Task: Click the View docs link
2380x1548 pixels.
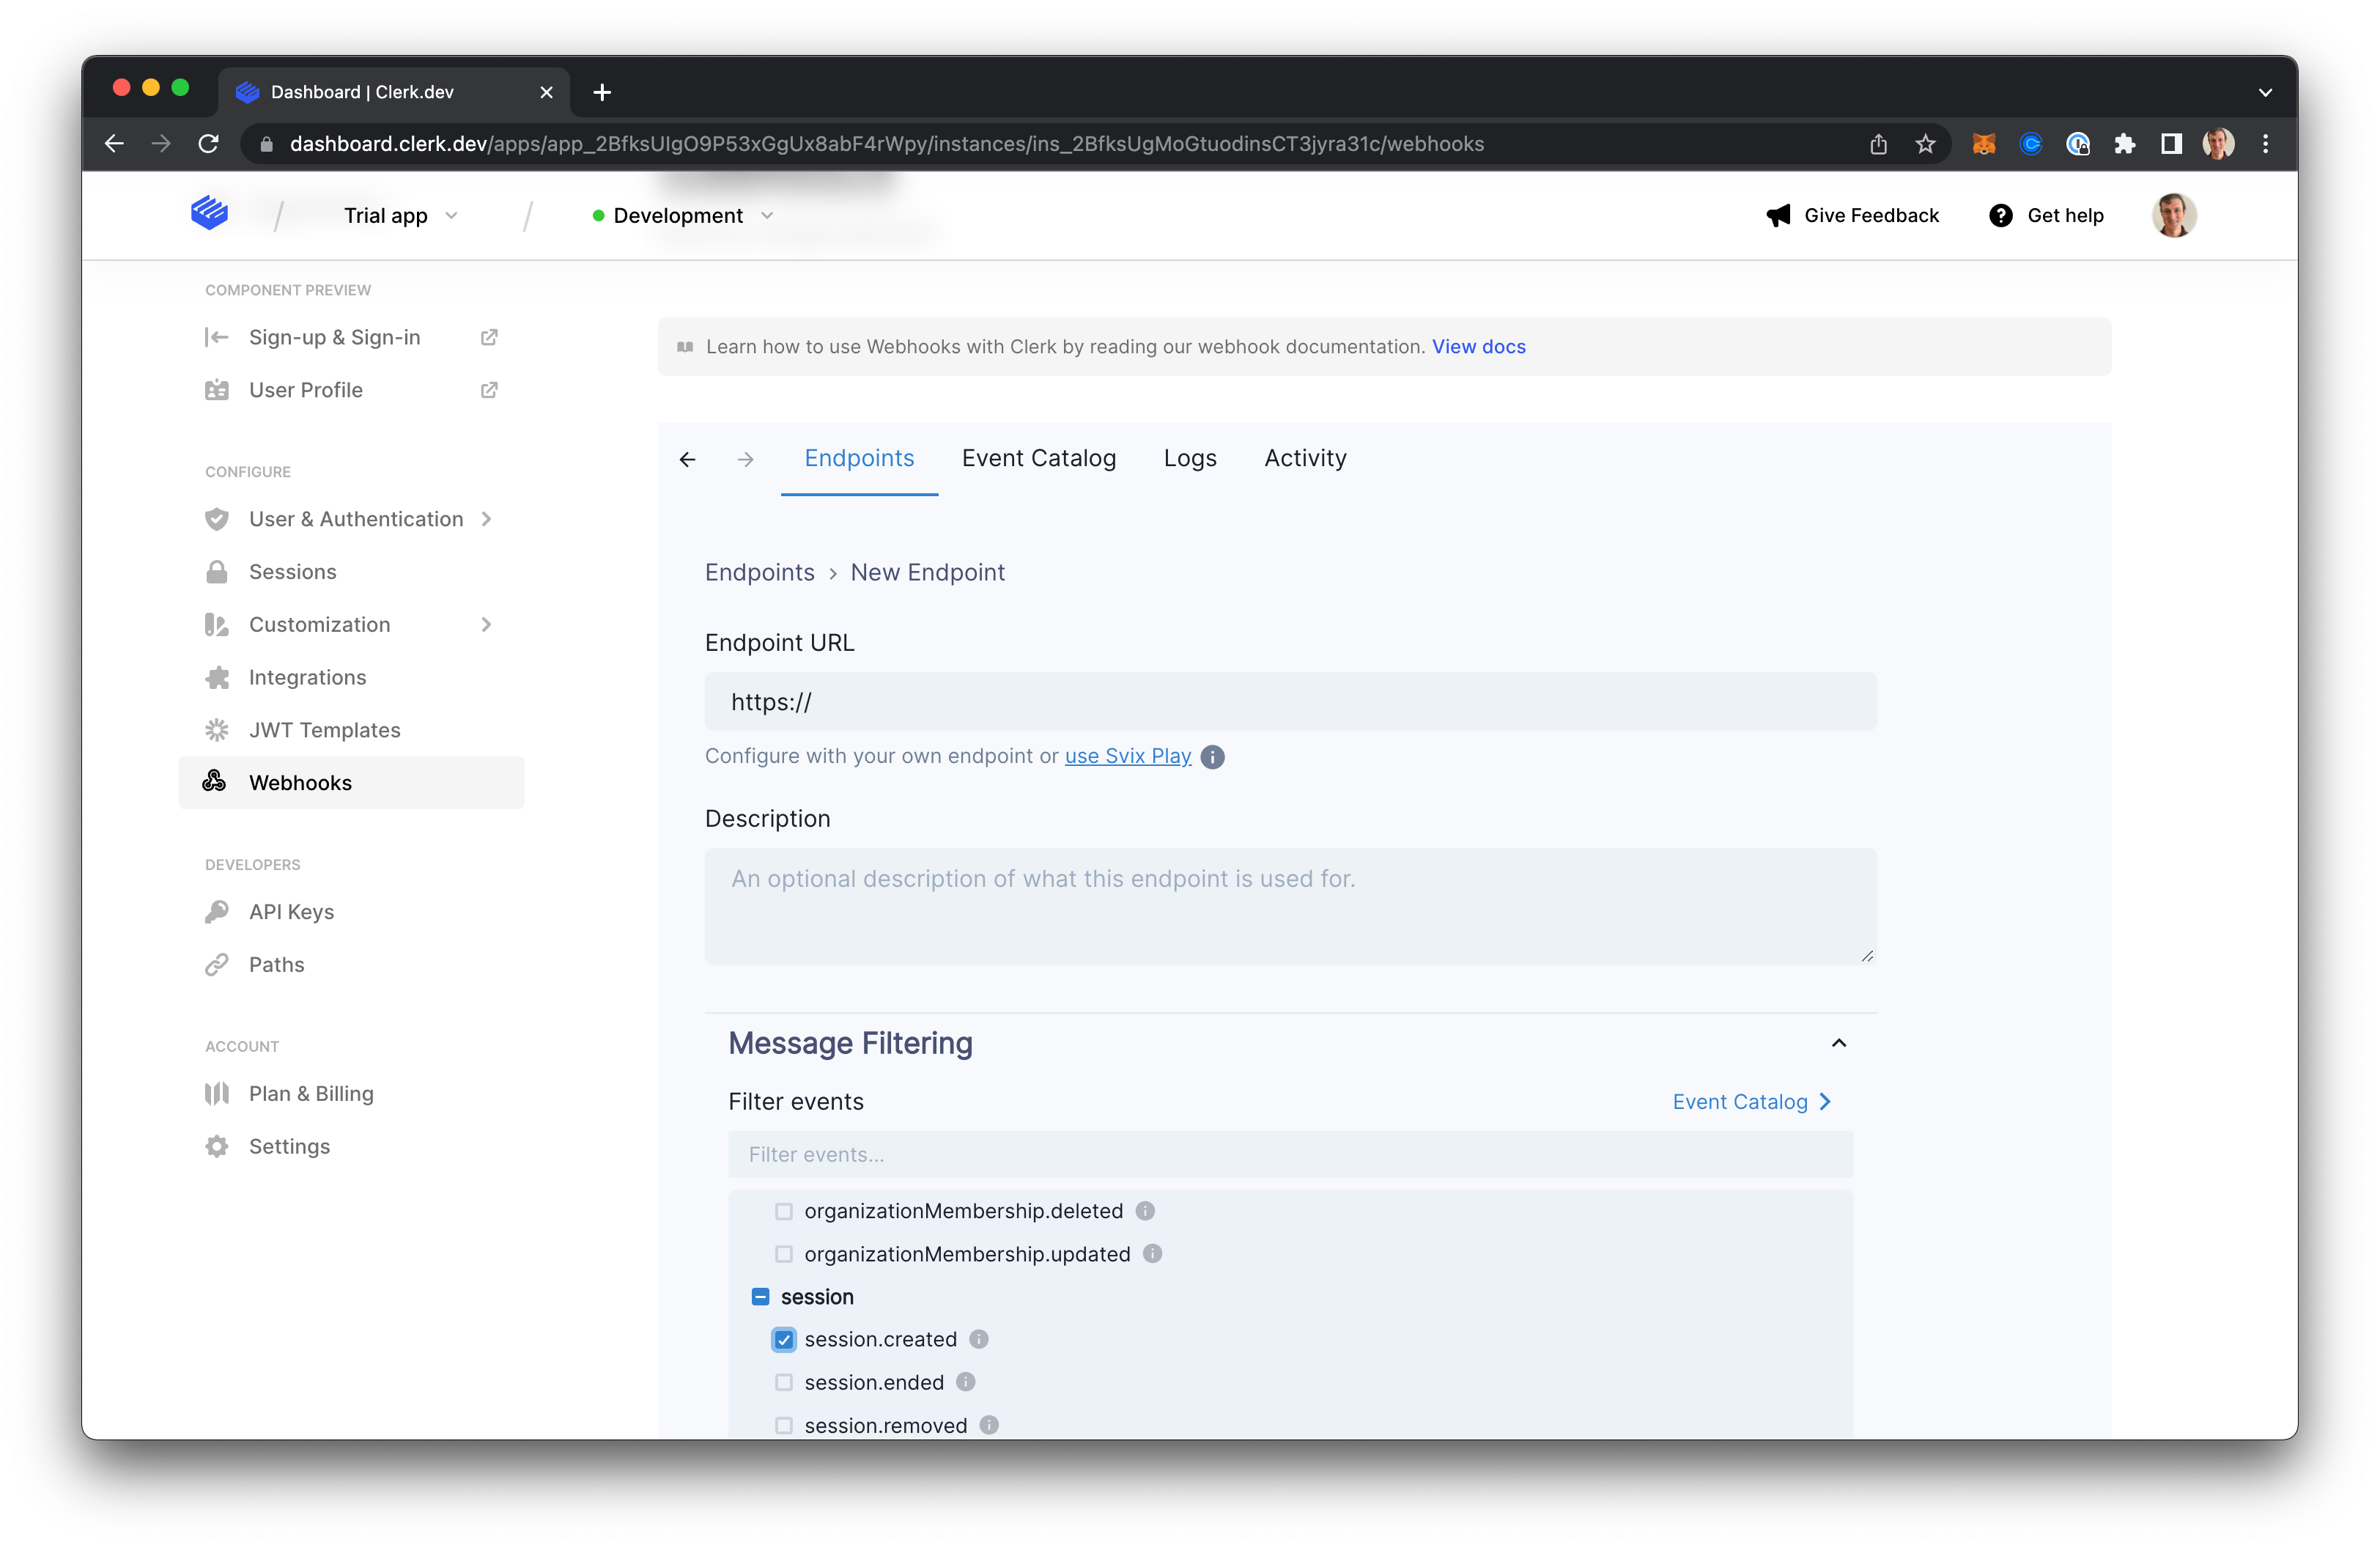Action: pos(1478,347)
